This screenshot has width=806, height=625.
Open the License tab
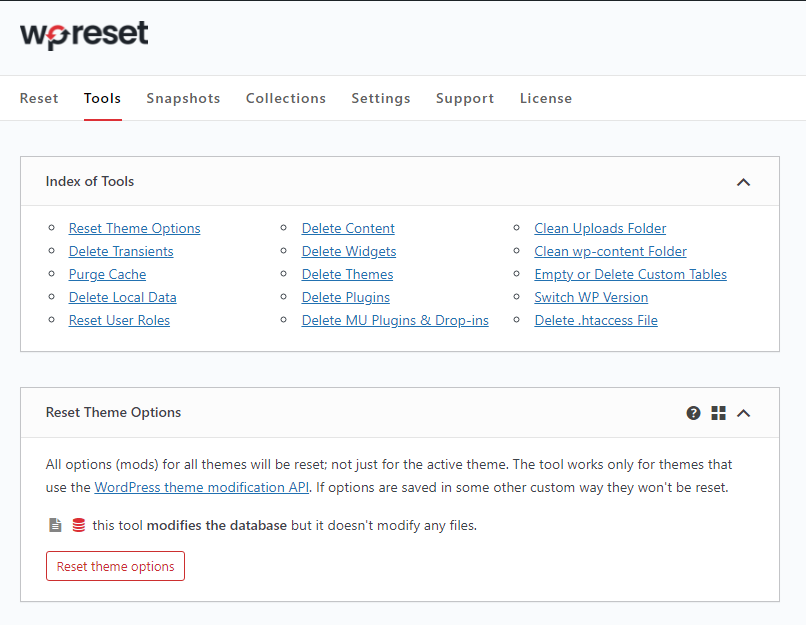coord(545,98)
